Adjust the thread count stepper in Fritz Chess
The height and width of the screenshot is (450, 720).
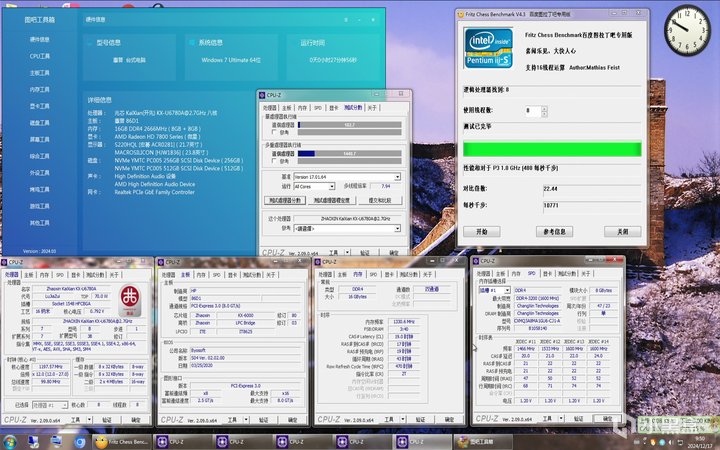(x=544, y=111)
